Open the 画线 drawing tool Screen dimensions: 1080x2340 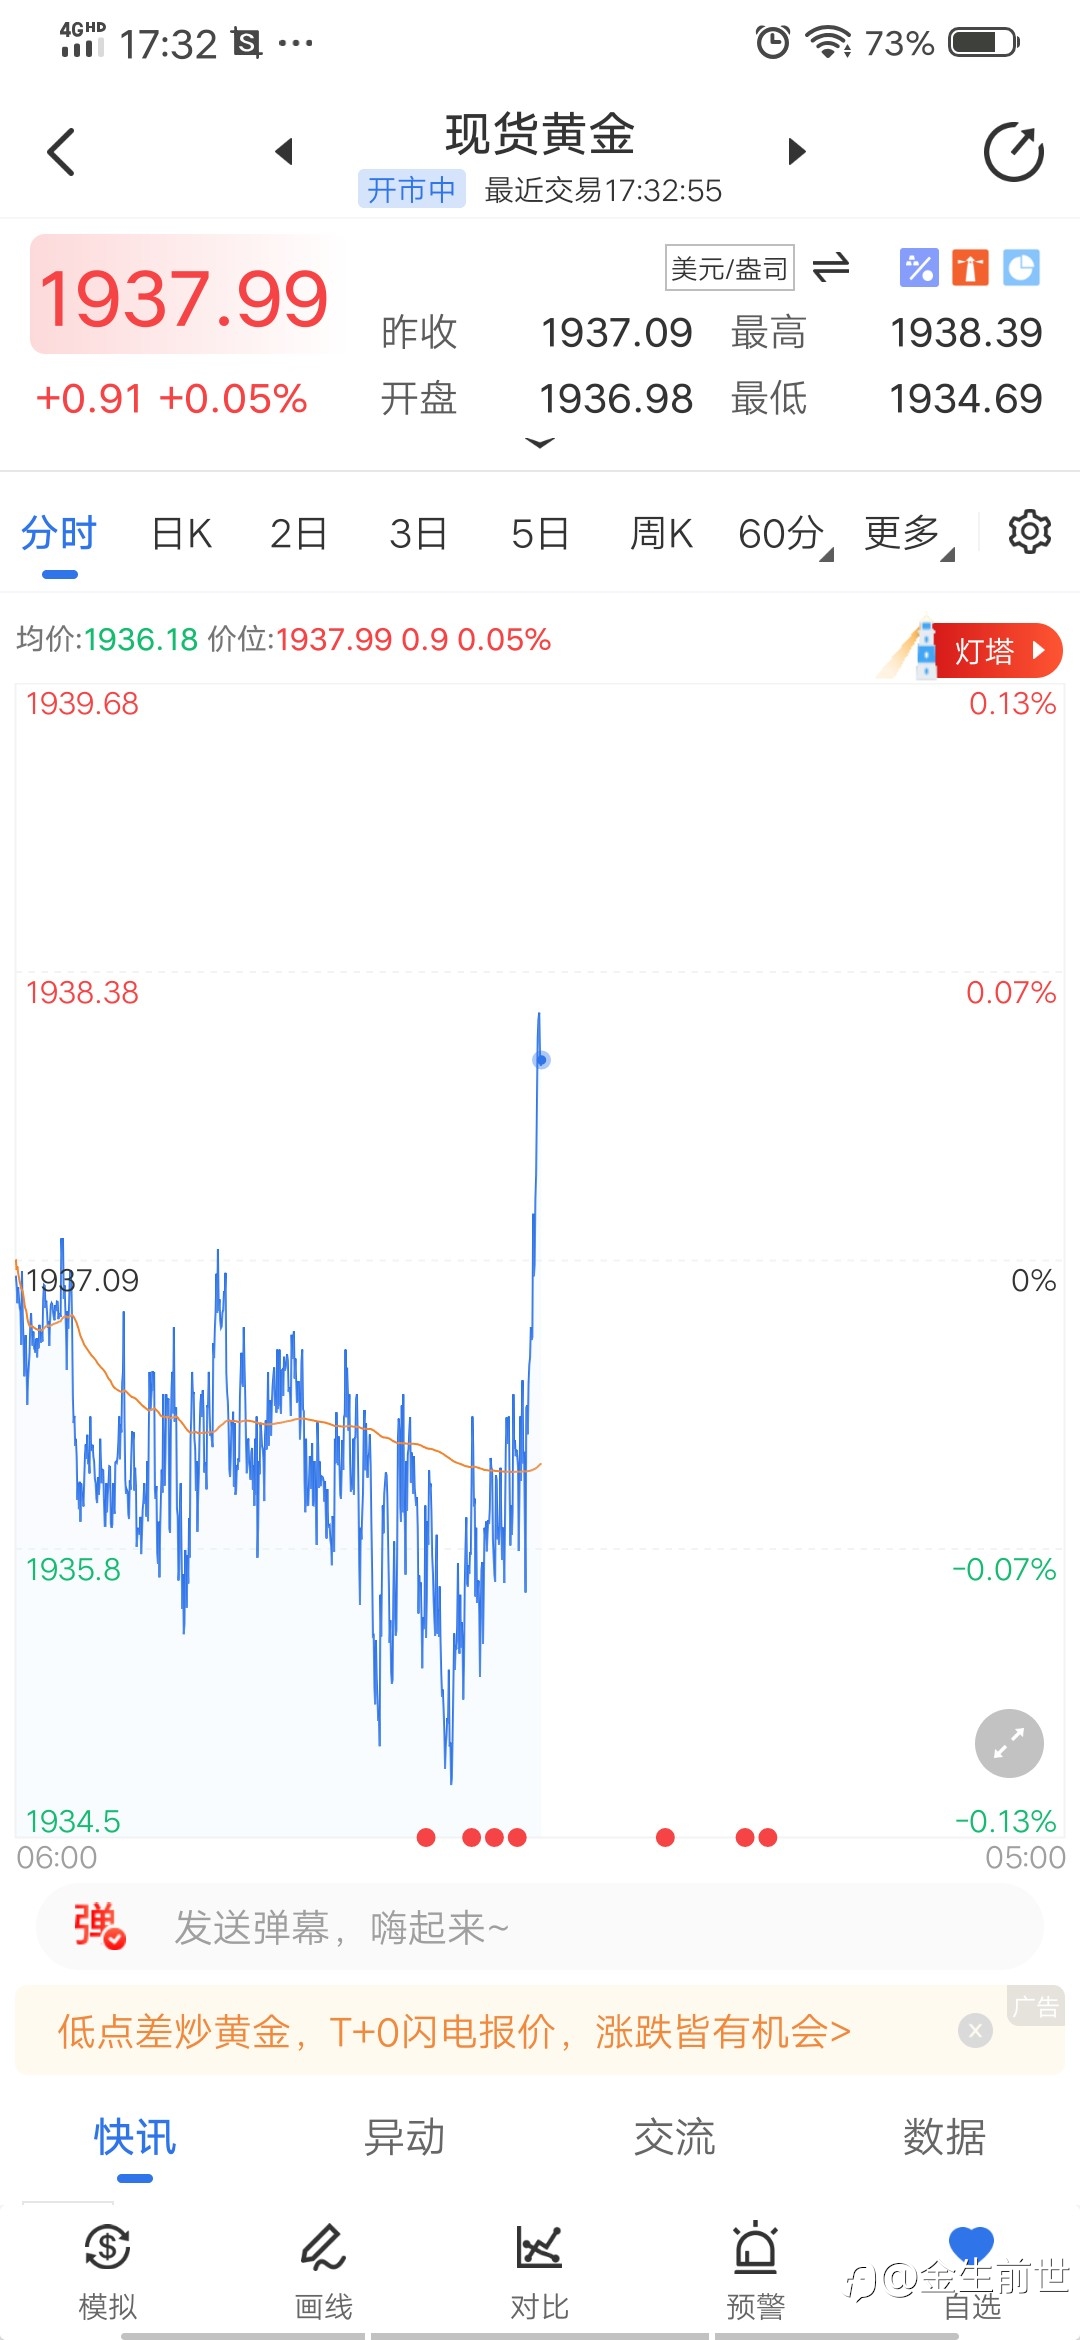pyautogui.click(x=323, y=2270)
